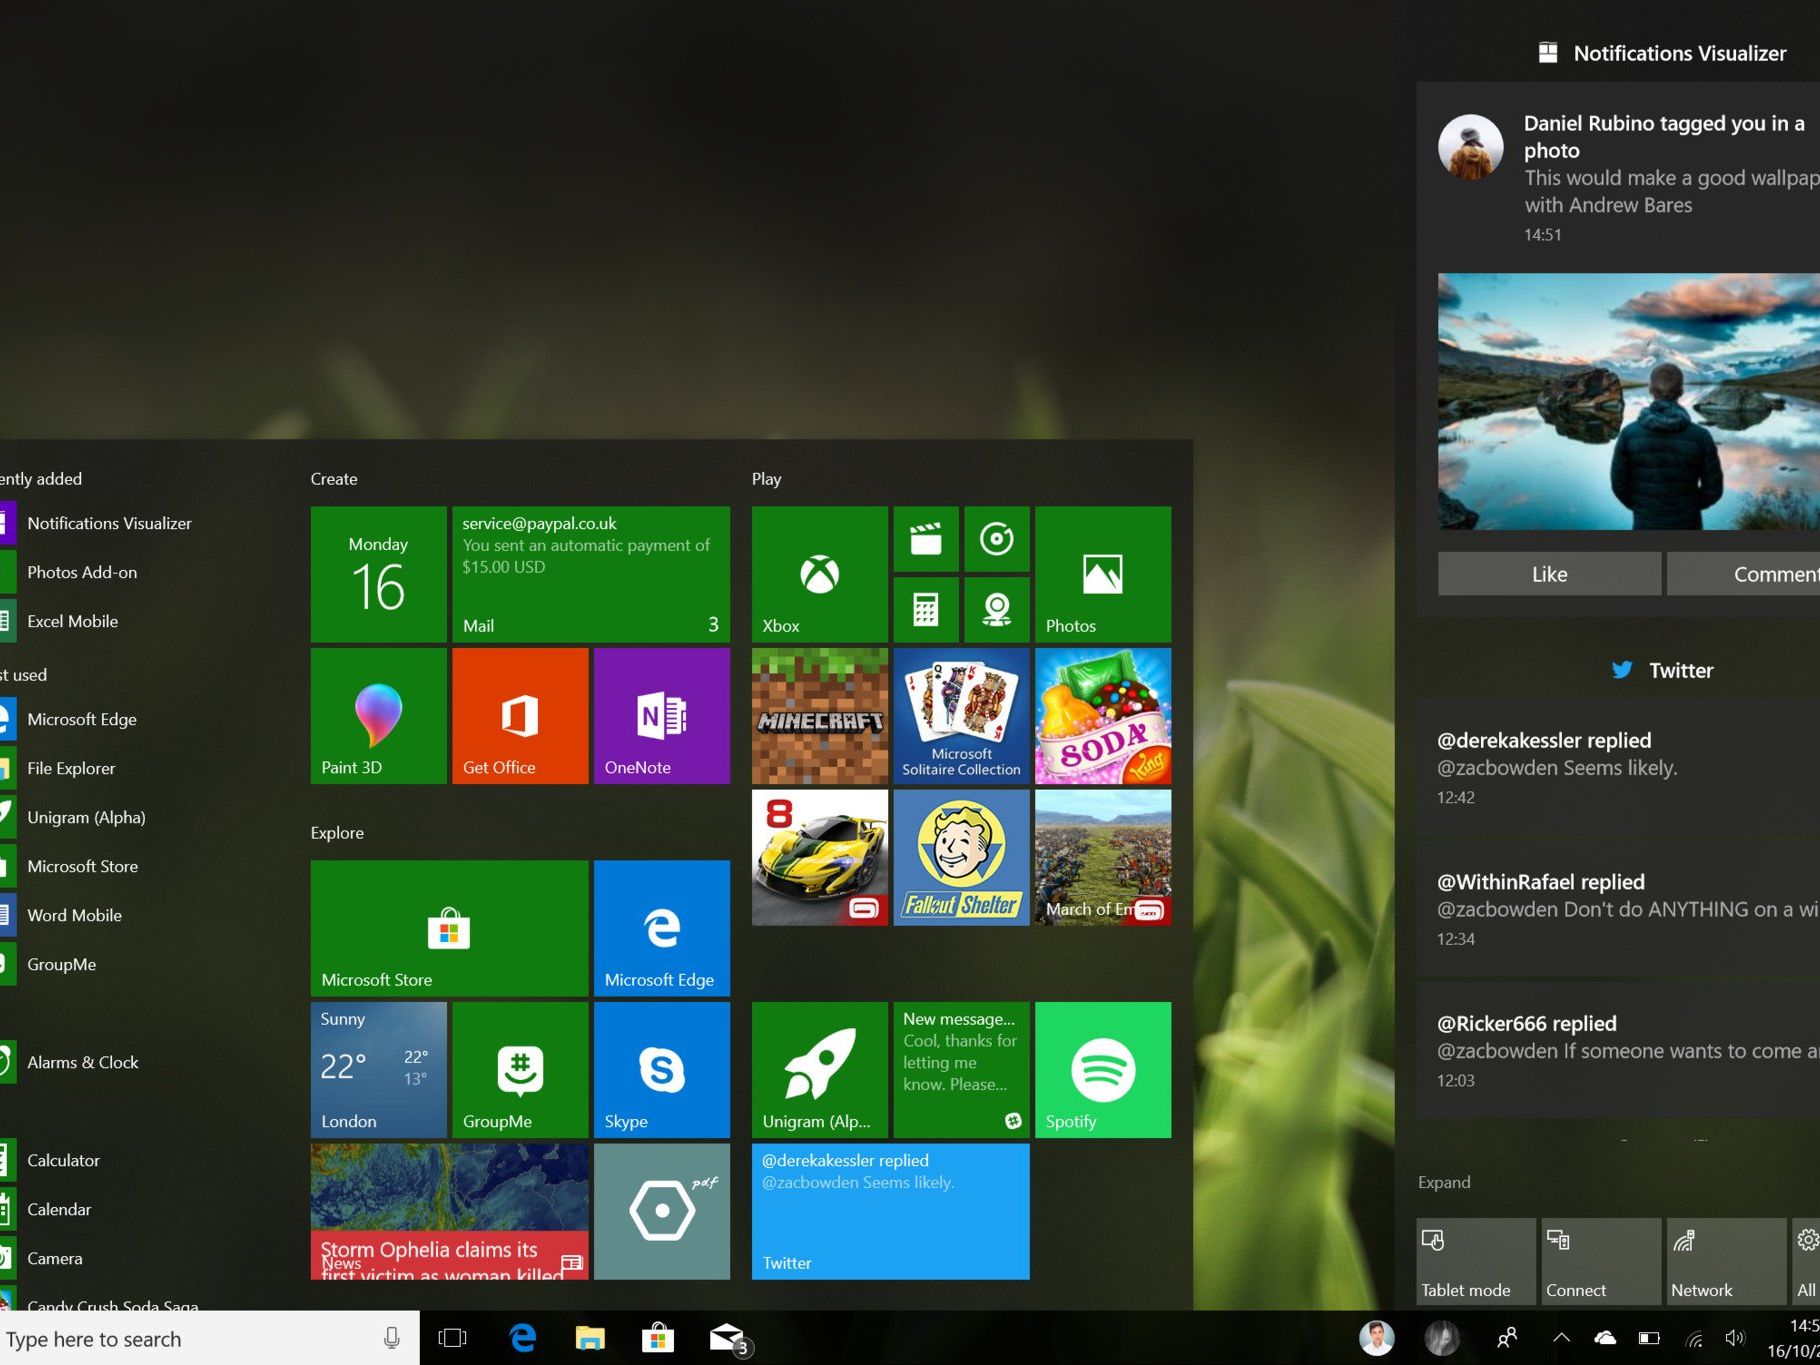Click Comment on the photo notification
The width and height of the screenshot is (1820, 1365).
(x=1743, y=574)
